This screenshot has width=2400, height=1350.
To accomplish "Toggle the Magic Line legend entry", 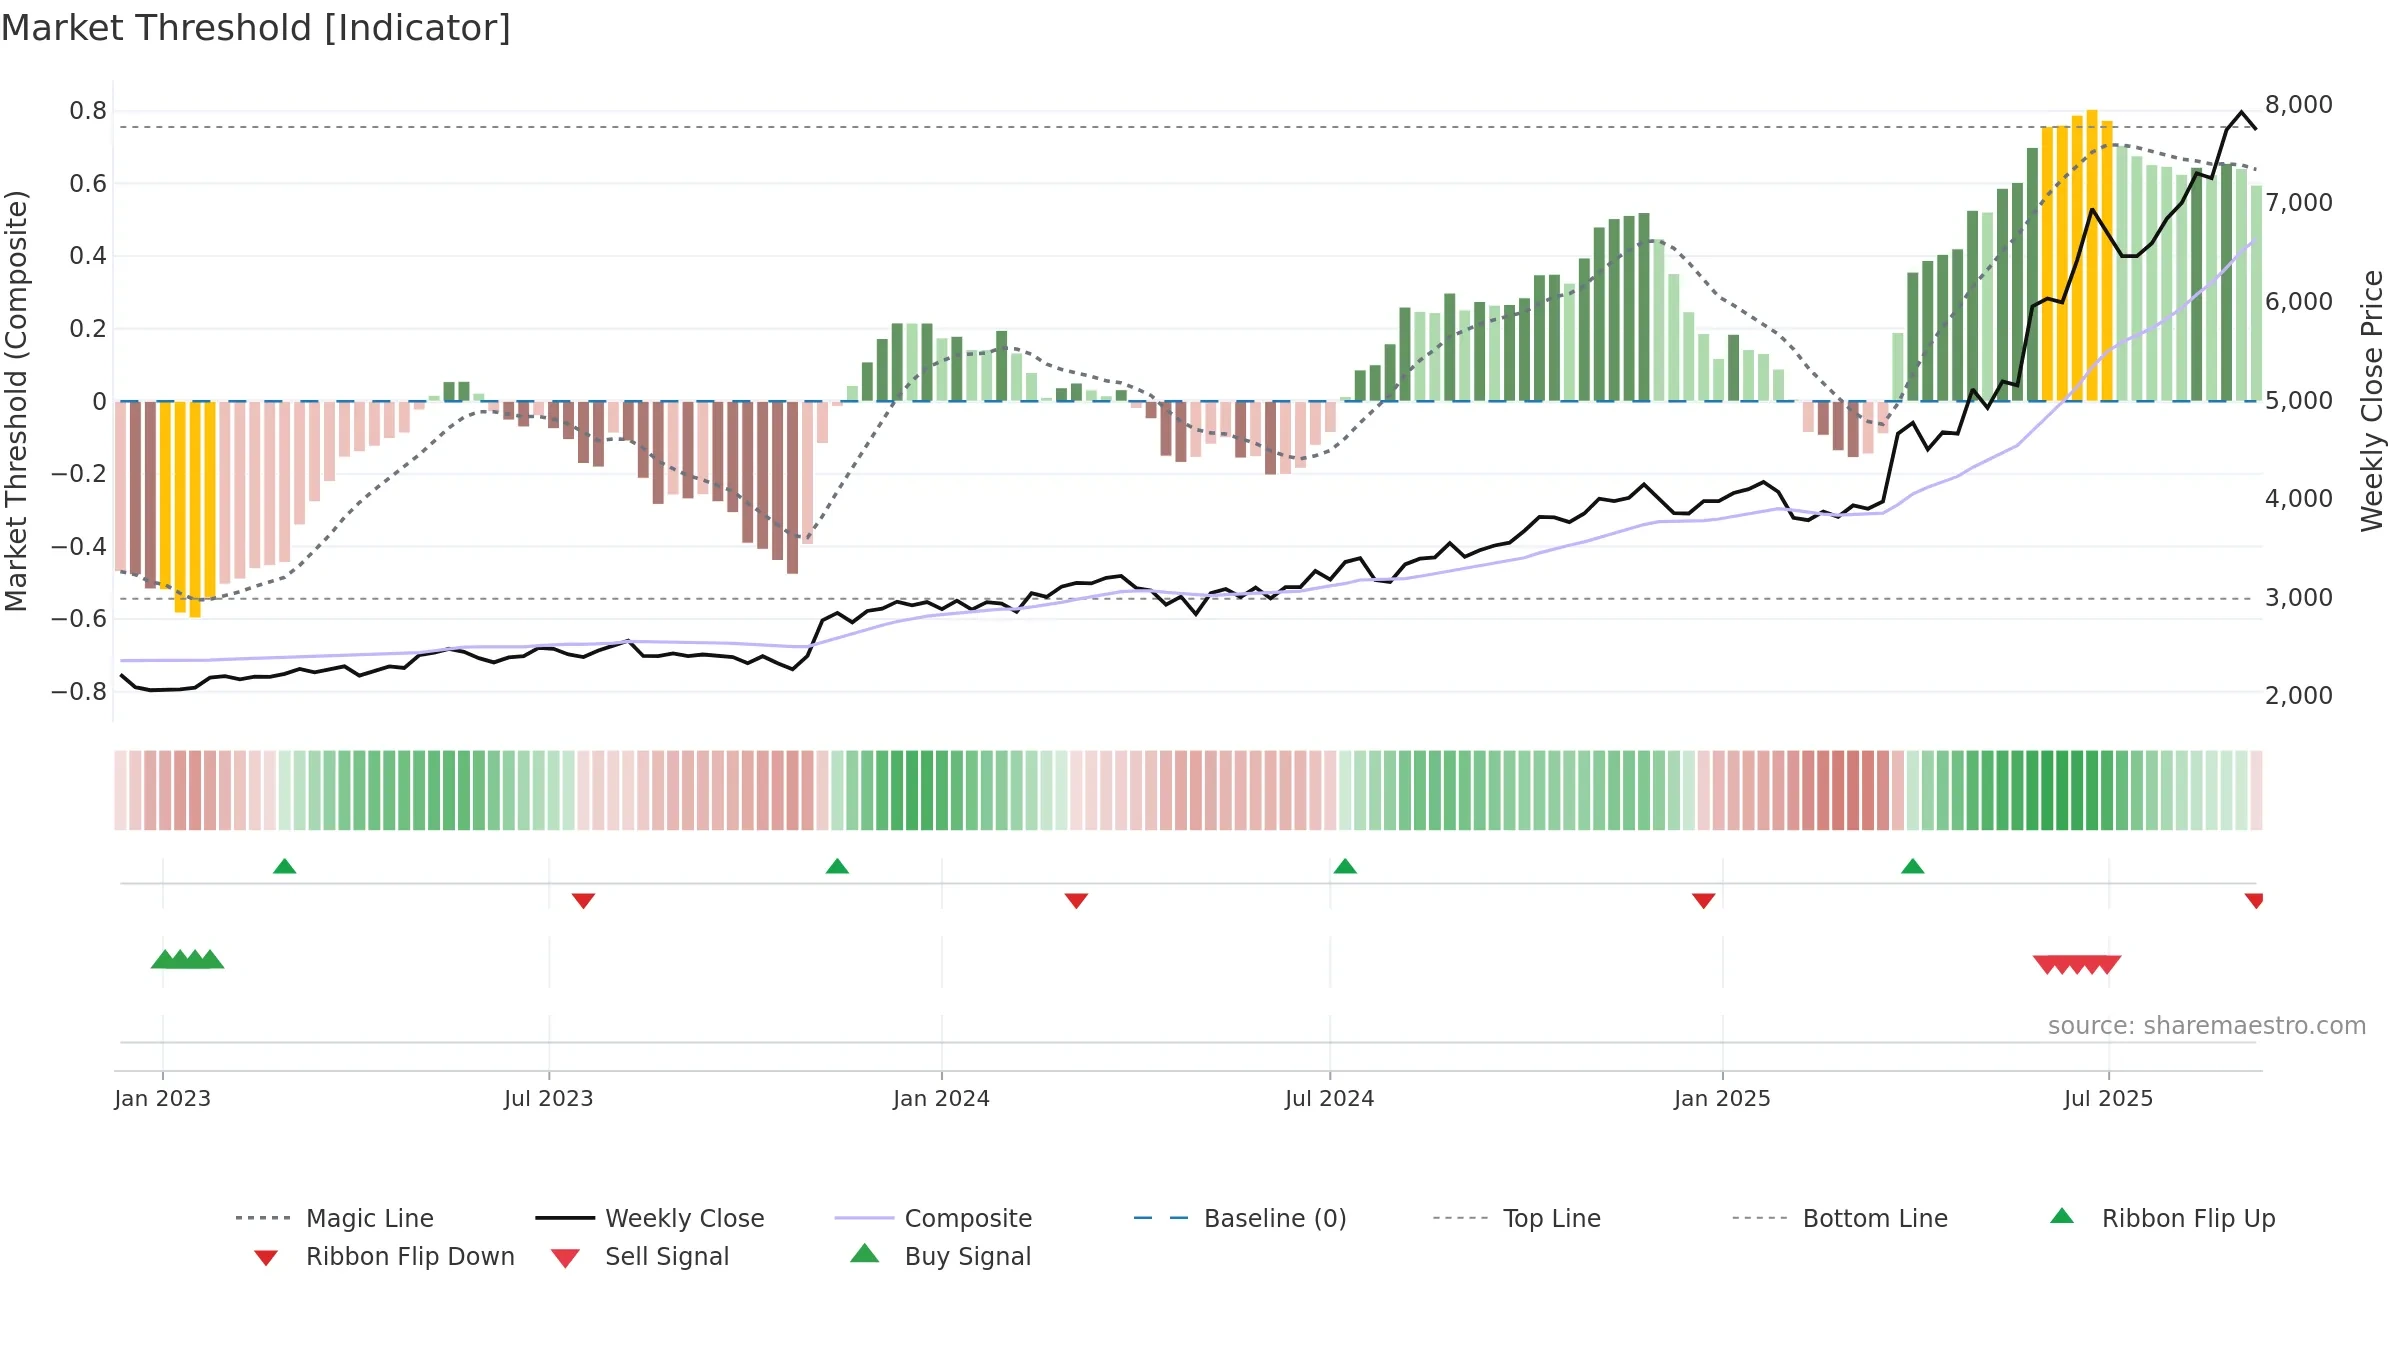I will coord(334,1218).
